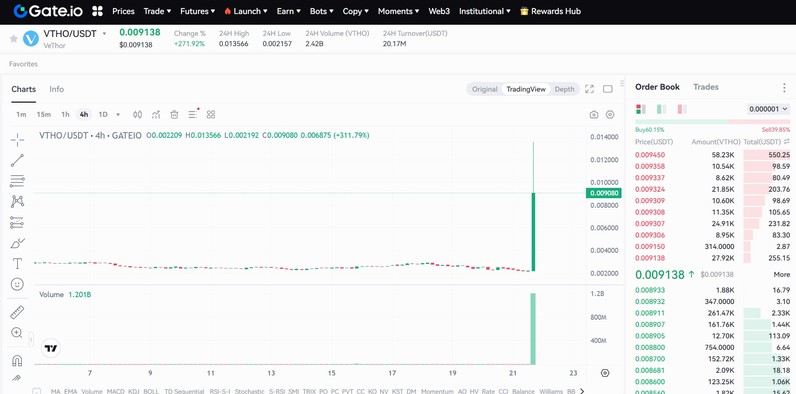This screenshot has height=394, width=796.
Task: Take a chart snapshot with the camera icon
Action: point(594,115)
